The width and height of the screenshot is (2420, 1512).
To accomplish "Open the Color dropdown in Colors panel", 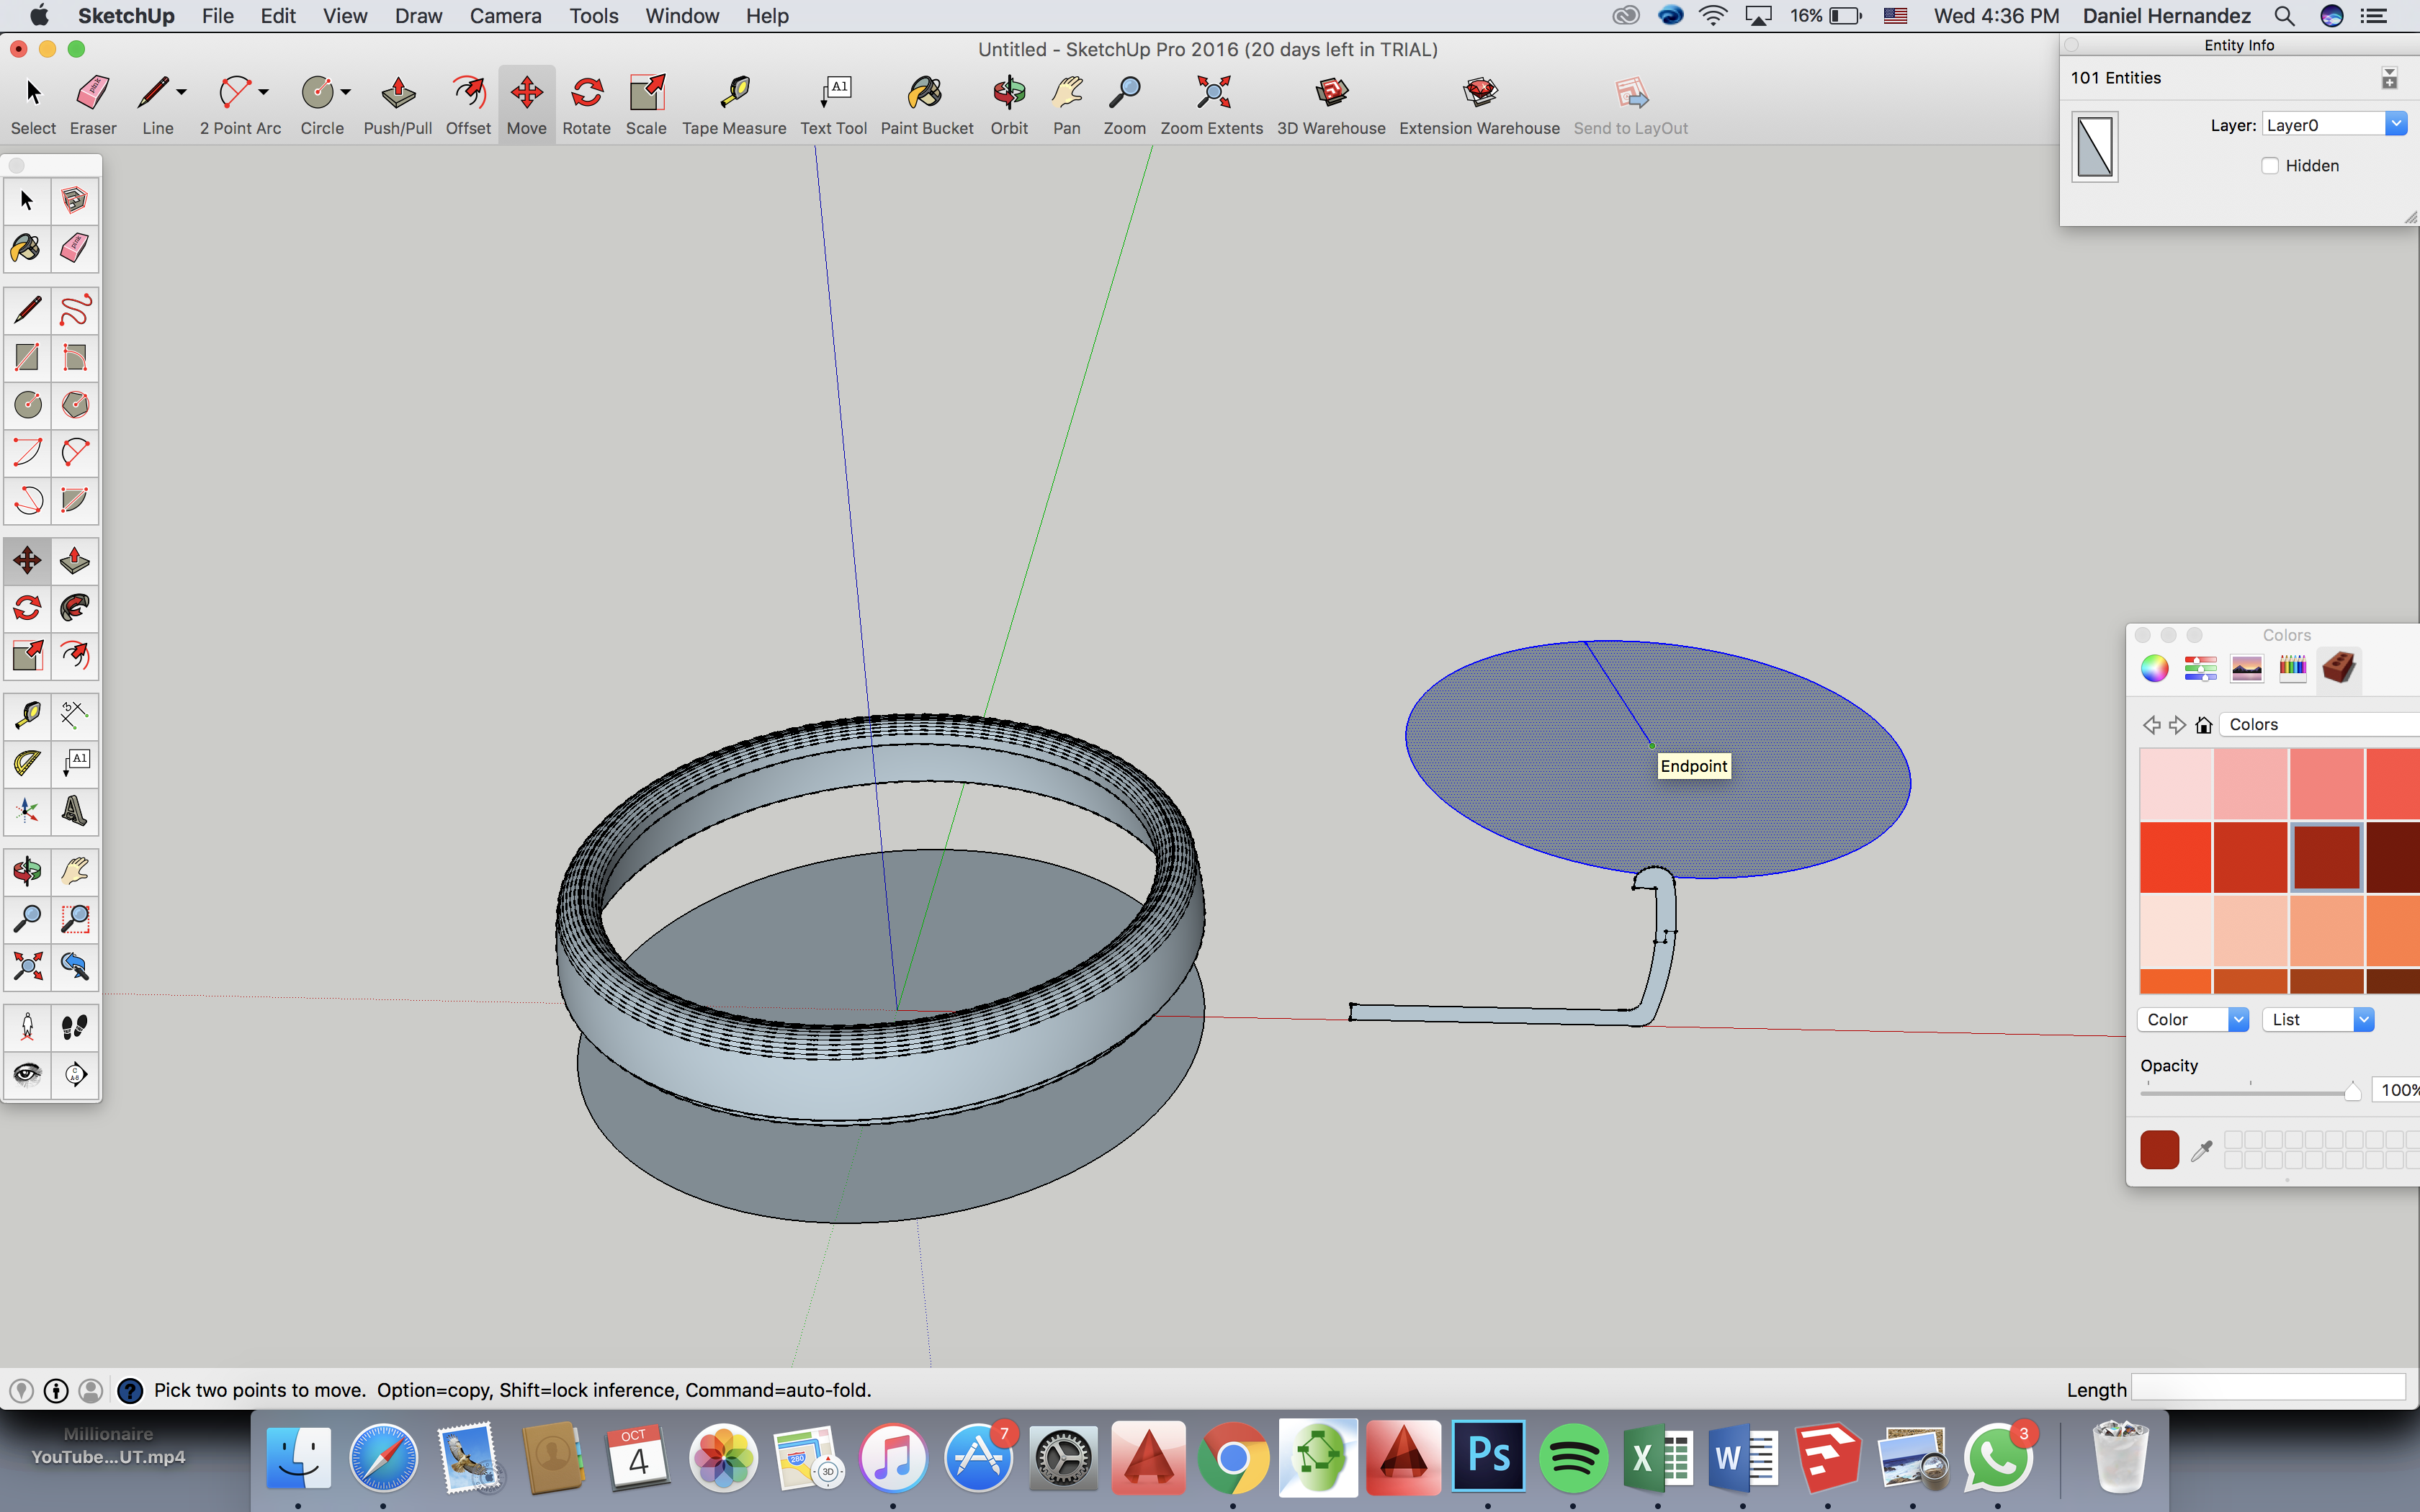I will point(2193,1019).
